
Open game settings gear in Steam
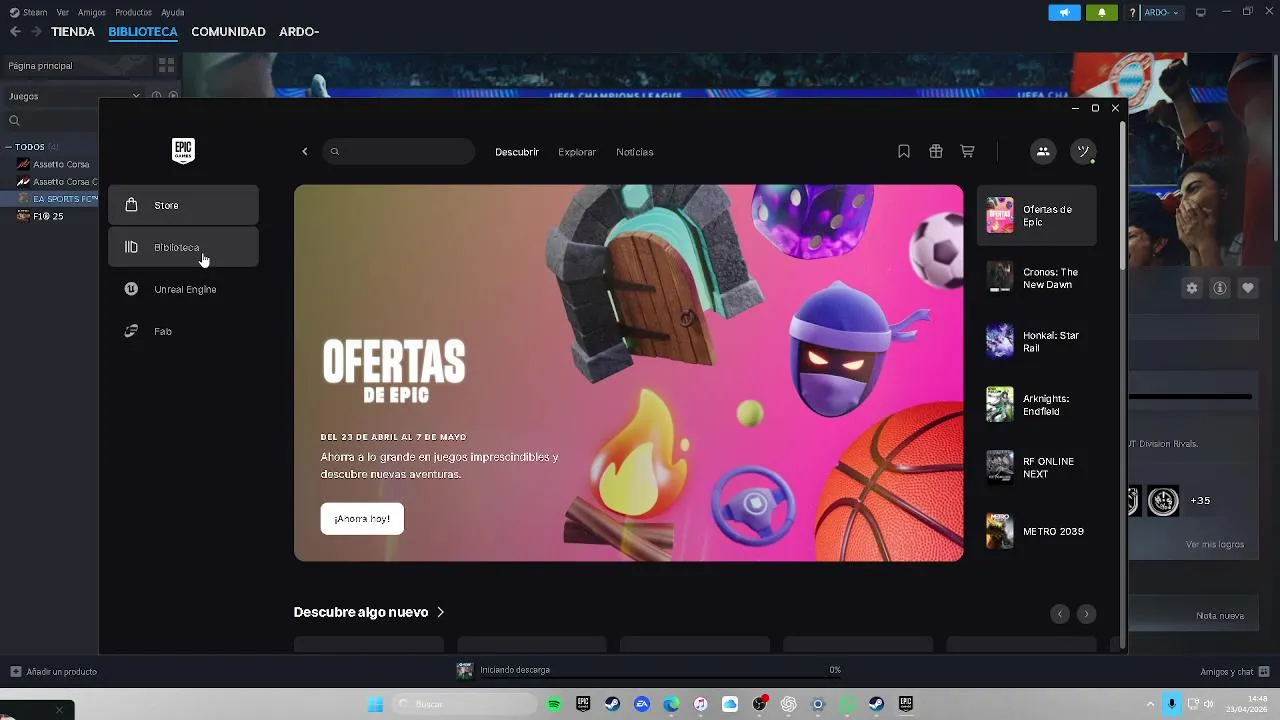tap(1192, 288)
